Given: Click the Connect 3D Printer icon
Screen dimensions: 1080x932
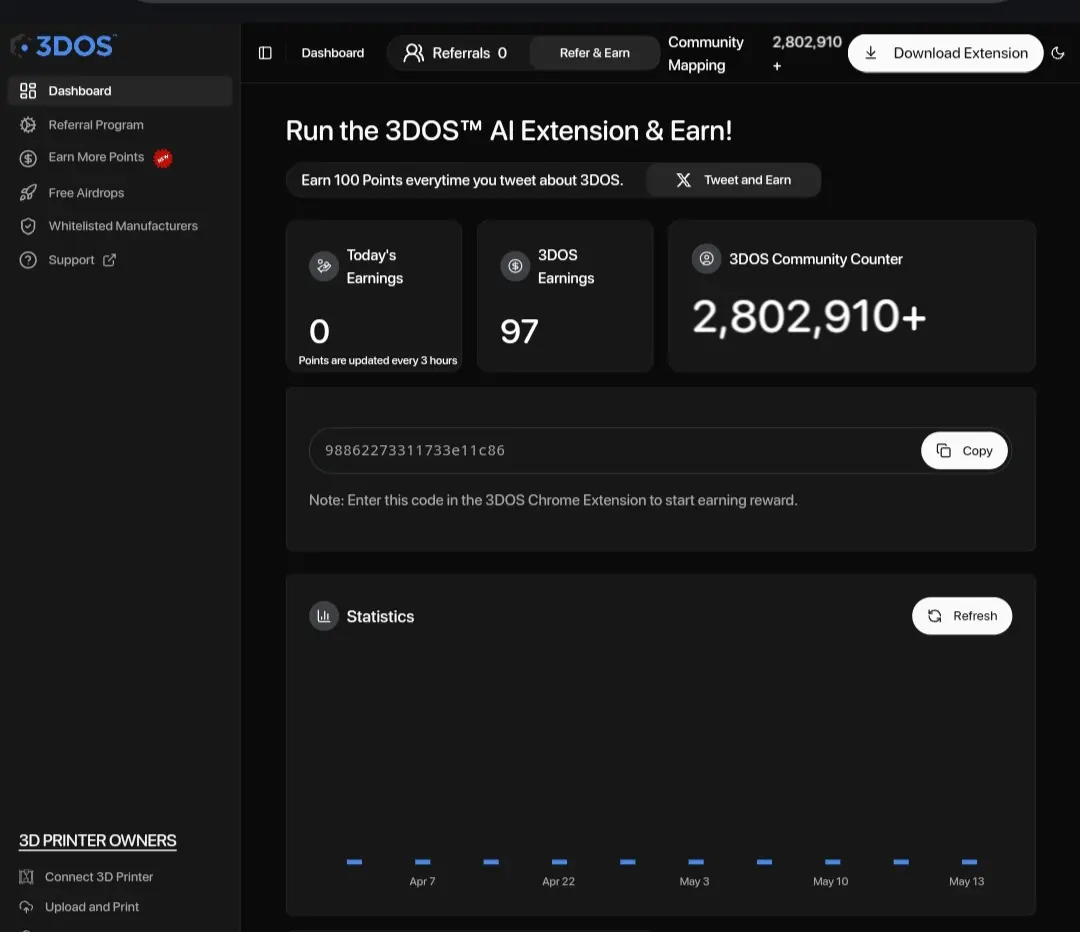Looking at the screenshot, I should tap(26, 877).
